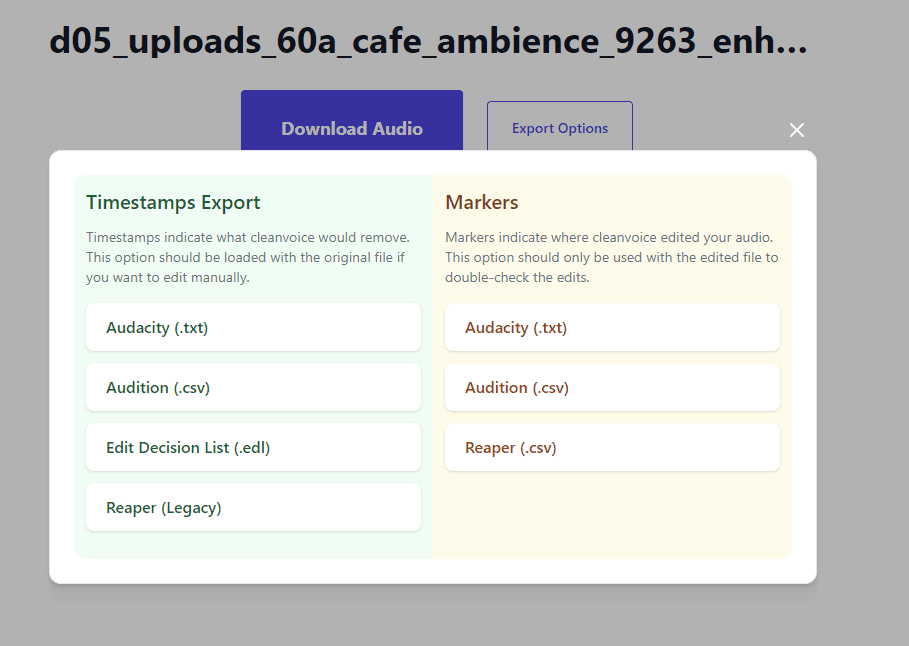The width and height of the screenshot is (909, 646).
Task: Choose Audition (.csv) under Timestamps Export
Action: 253,387
